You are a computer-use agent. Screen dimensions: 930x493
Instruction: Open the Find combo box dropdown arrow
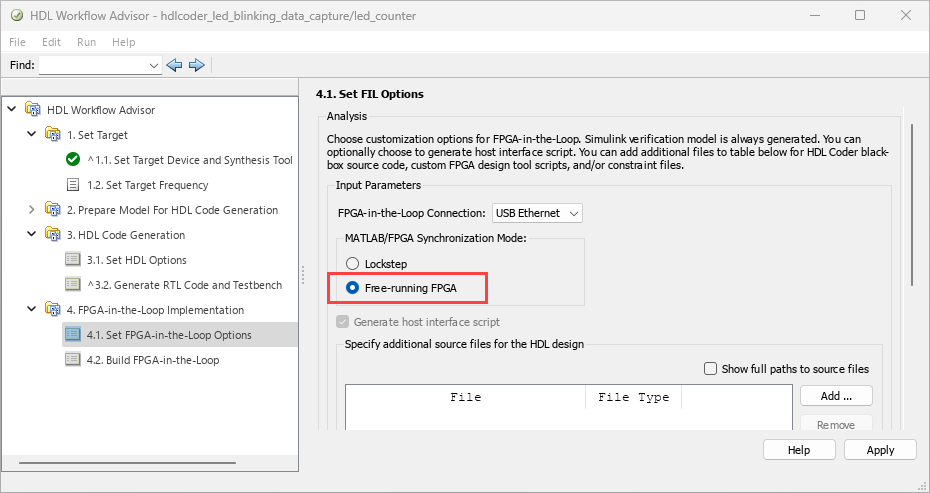(x=154, y=65)
